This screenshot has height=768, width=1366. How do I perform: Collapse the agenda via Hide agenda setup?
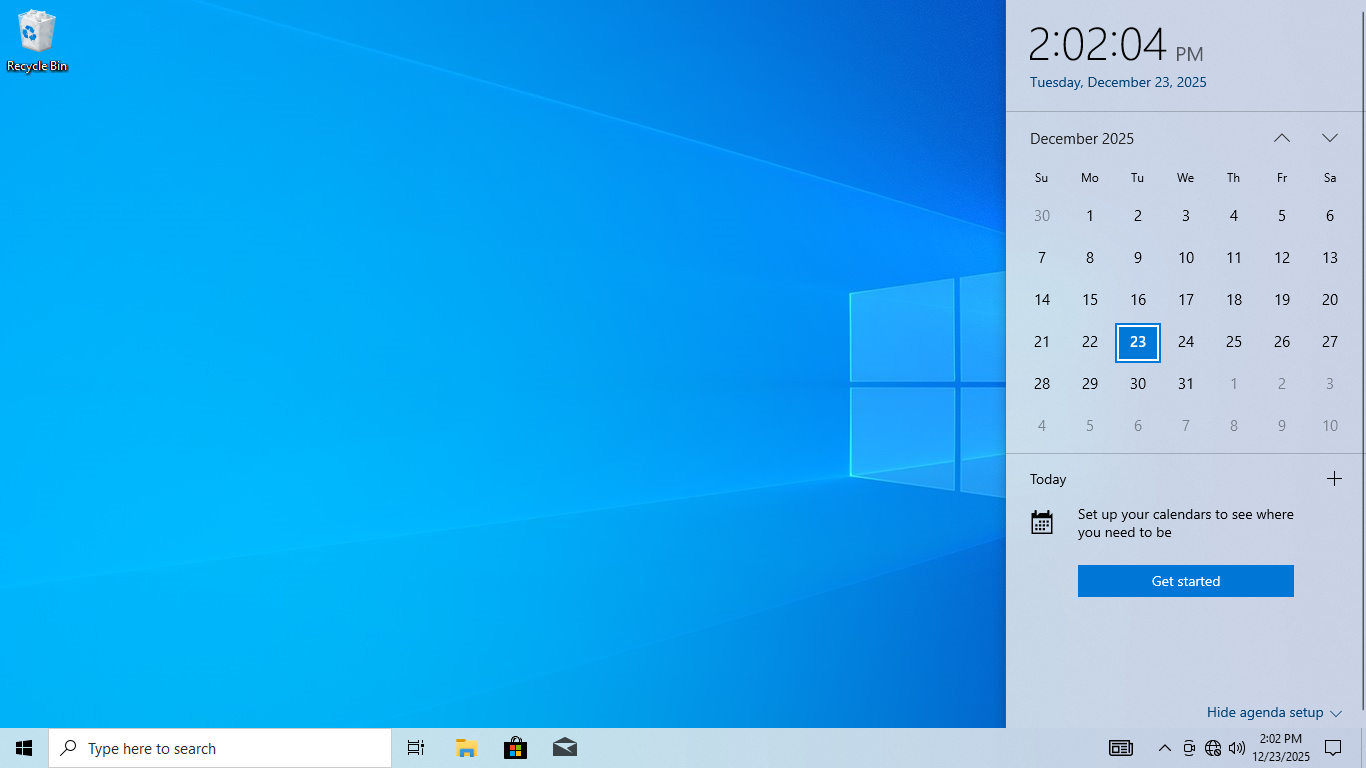click(x=1273, y=712)
